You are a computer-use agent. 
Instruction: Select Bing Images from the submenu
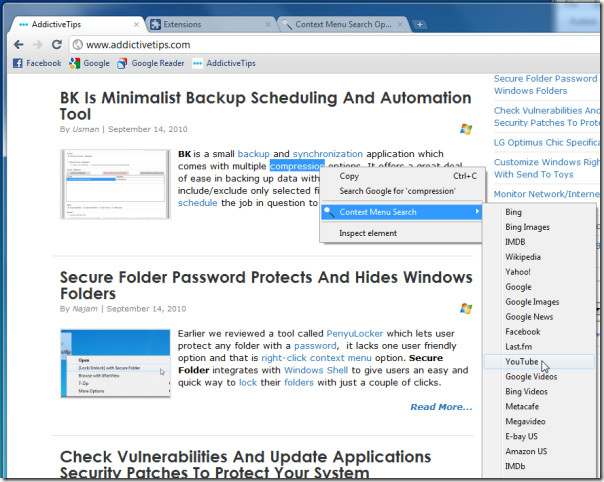(x=539, y=227)
